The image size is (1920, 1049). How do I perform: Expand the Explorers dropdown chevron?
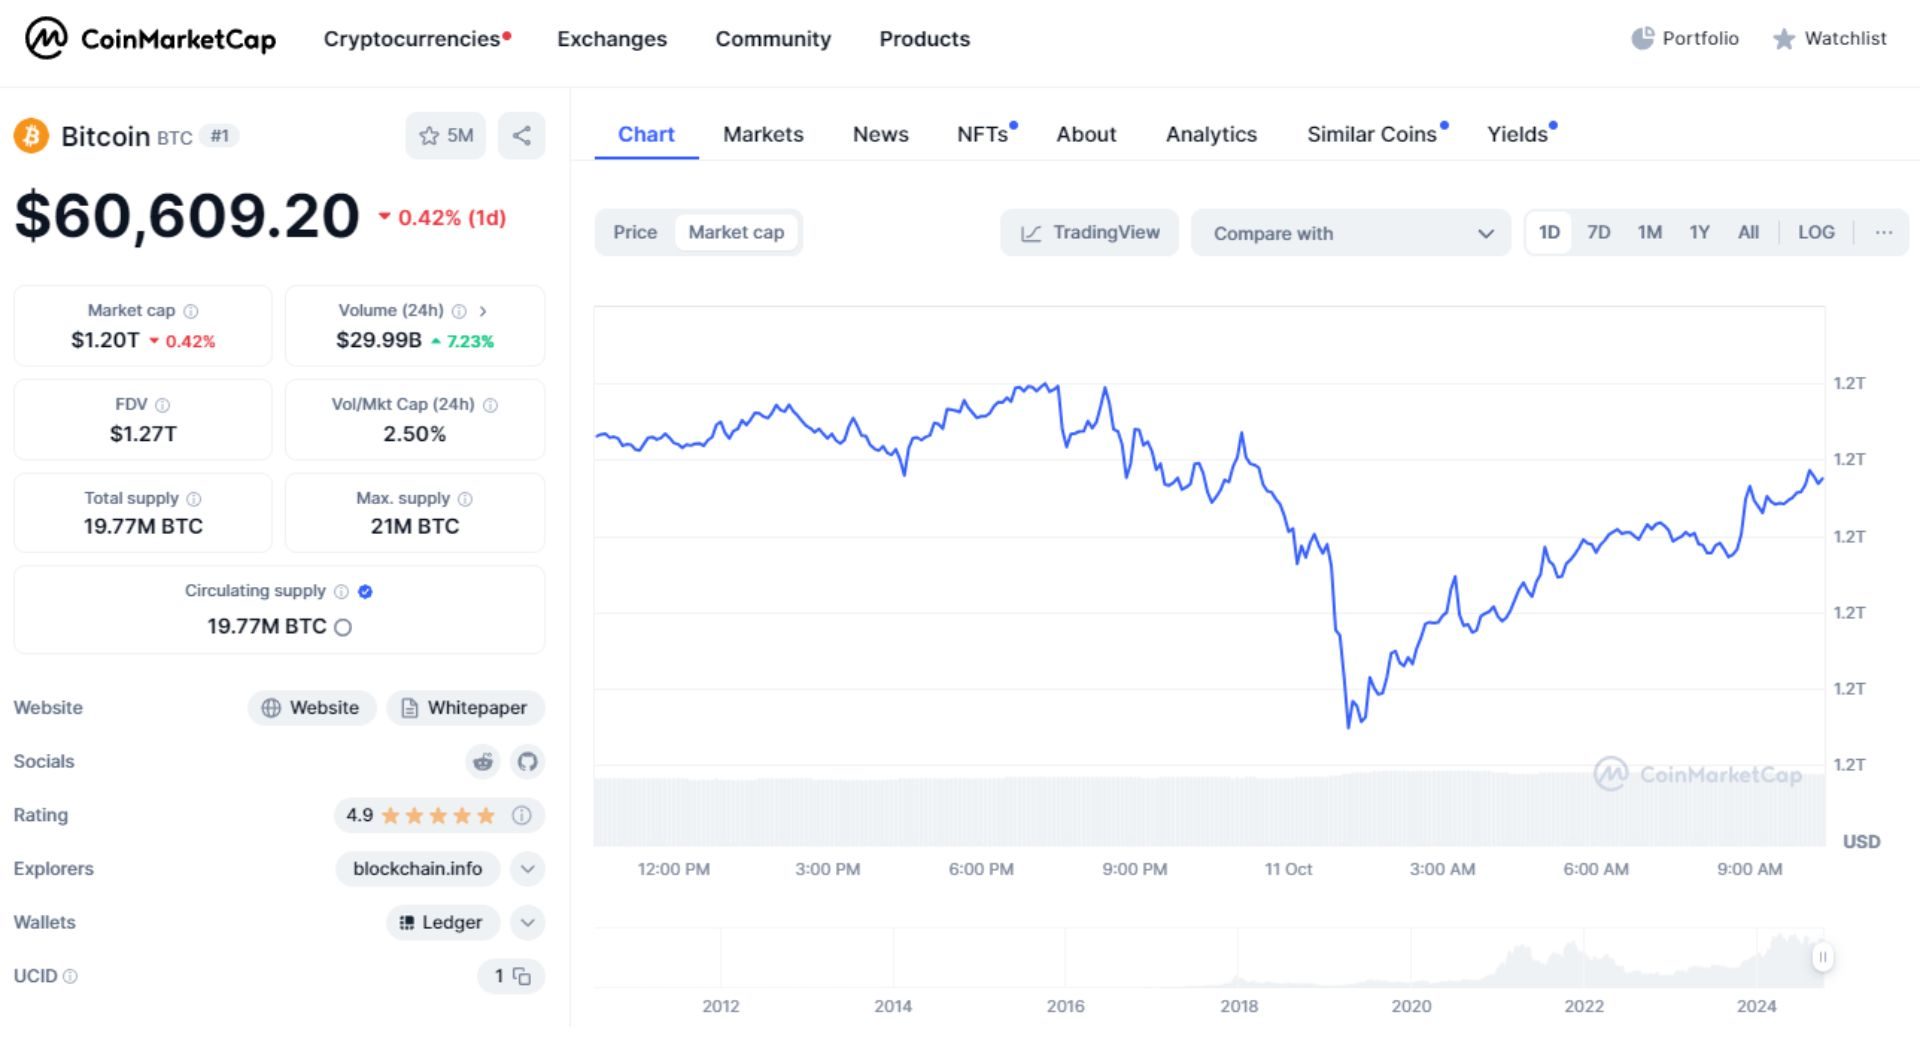tap(527, 869)
